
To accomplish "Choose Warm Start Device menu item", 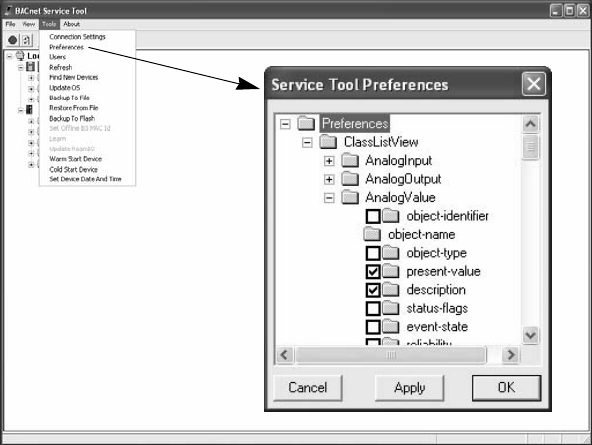I will coord(76,159).
